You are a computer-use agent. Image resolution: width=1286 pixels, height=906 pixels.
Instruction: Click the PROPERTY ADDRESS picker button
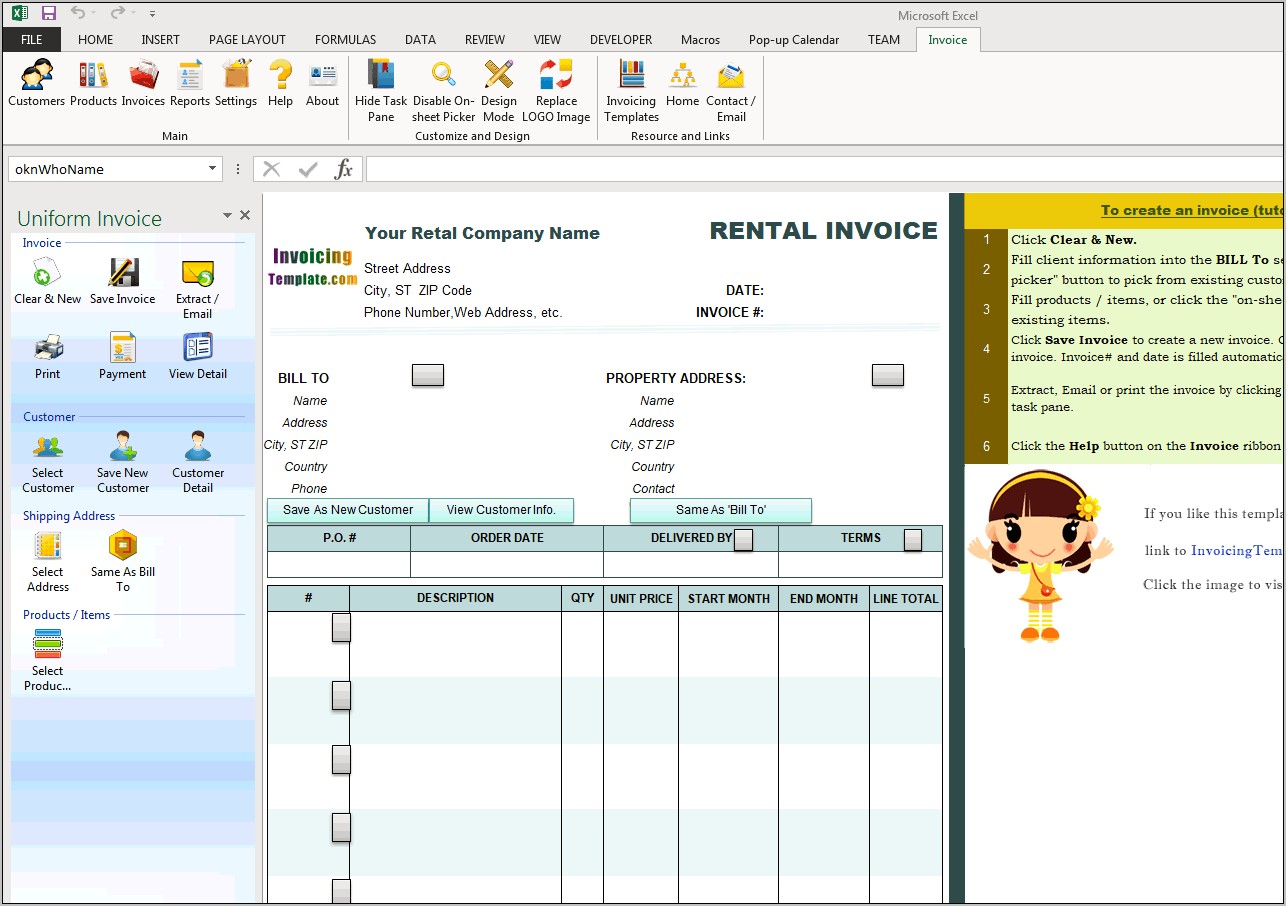(888, 375)
